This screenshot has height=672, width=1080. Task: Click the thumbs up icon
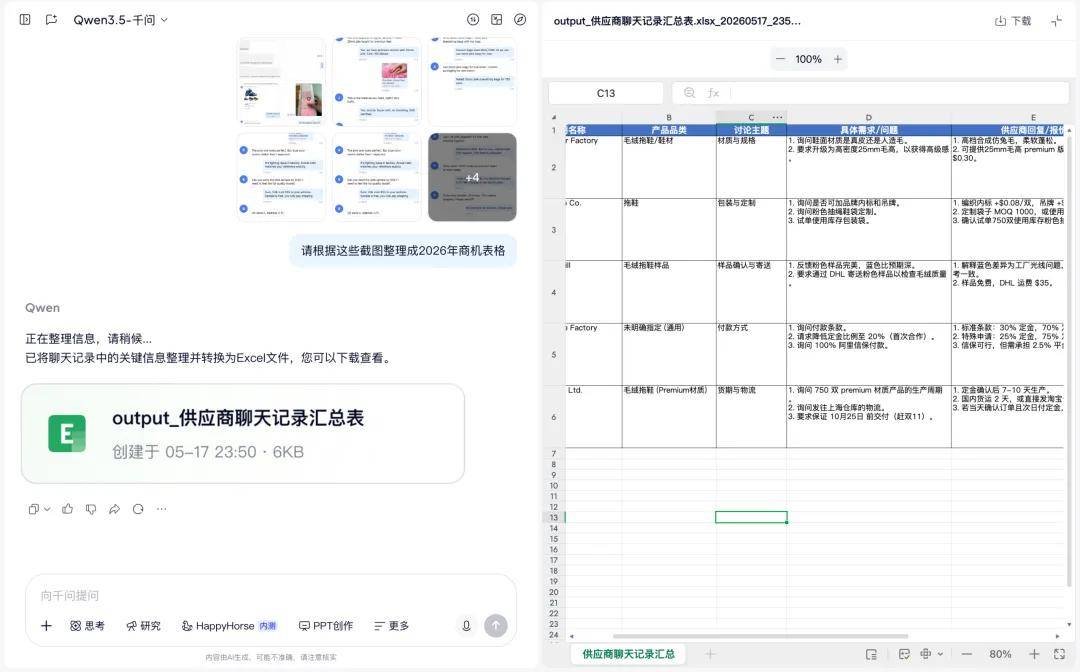[68, 509]
